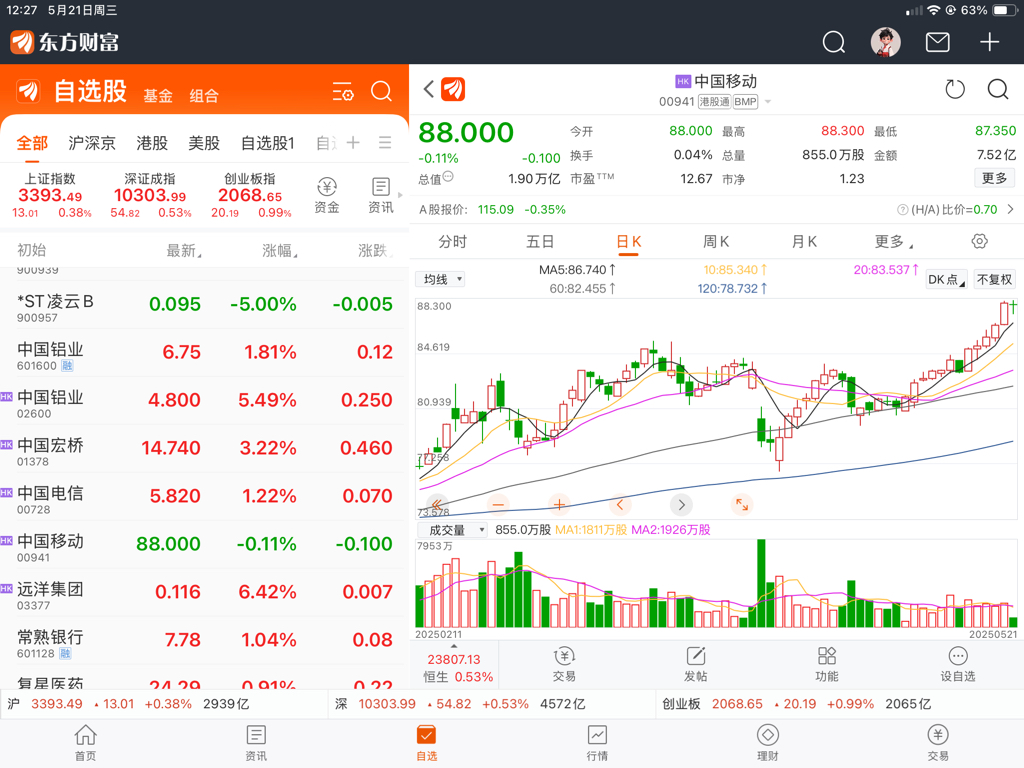Switch to 沪深京 watchlist tab
Viewport: 1024px width, 768px height.
92,143
